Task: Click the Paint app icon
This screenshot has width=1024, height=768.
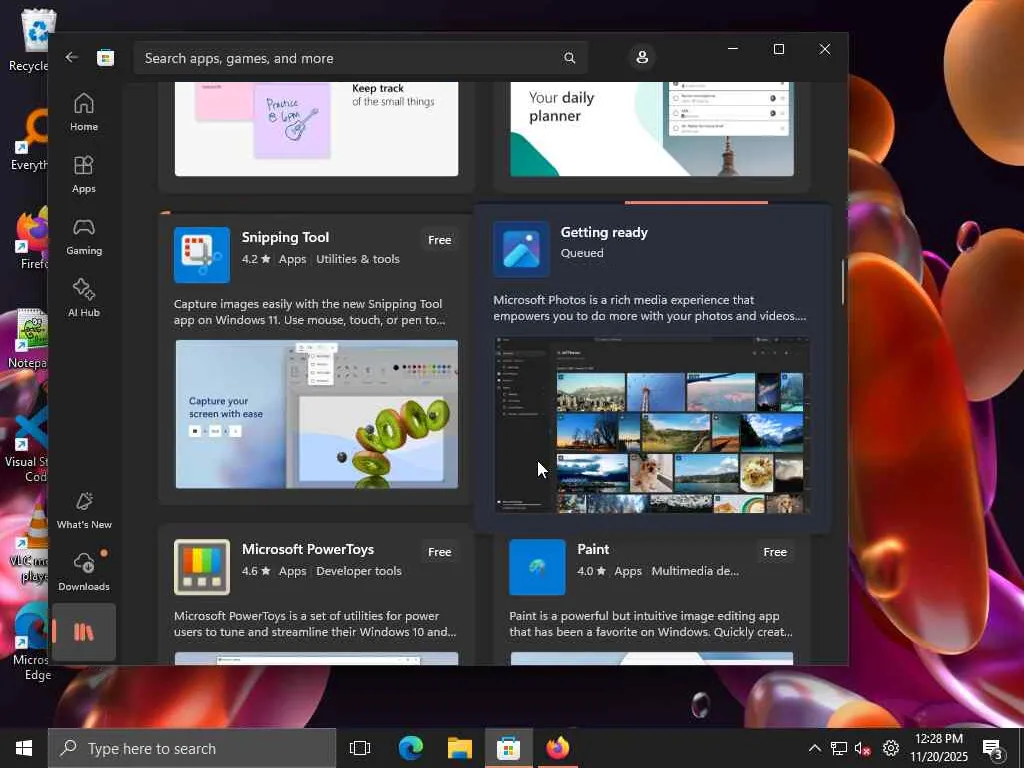Action: [x=537, y=567]
